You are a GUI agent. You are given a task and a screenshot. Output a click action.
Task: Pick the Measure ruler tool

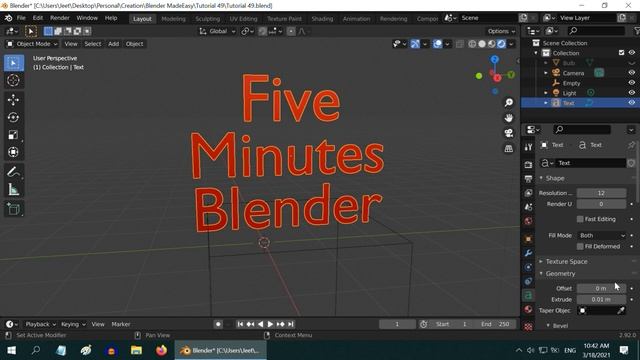pyautogui.click(x=13, y=189)
